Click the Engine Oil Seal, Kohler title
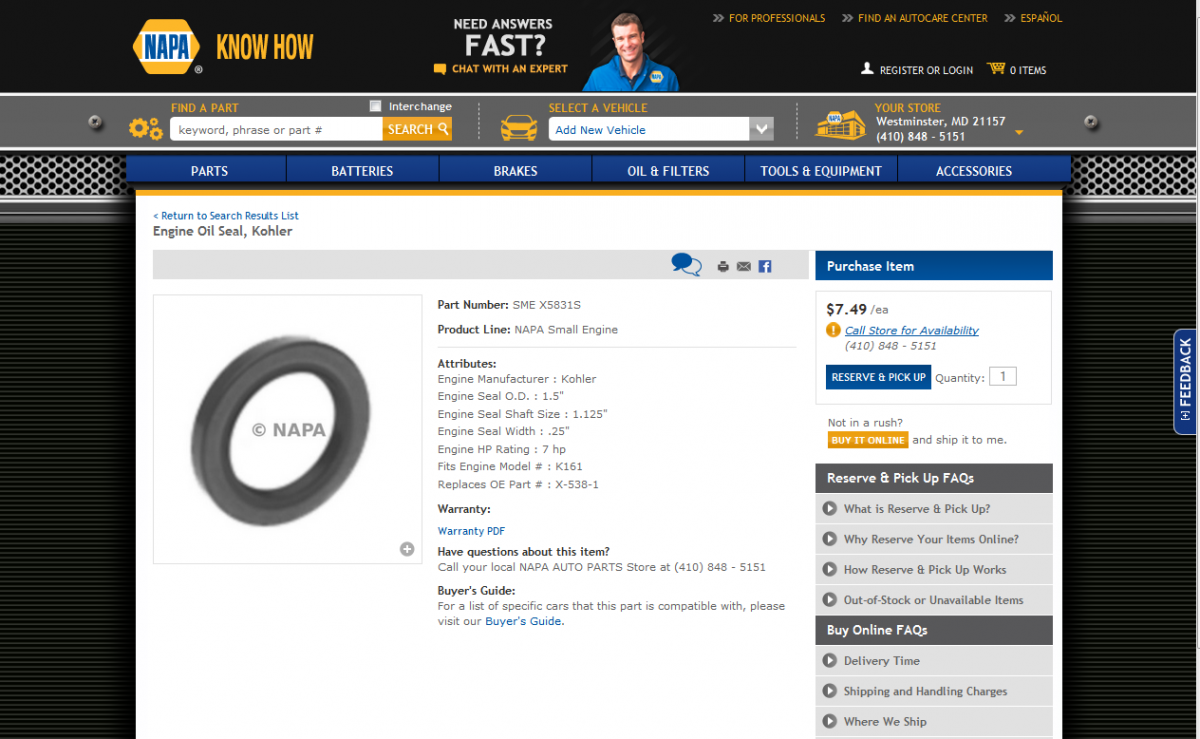This screenshot has width=1200, height=739. (x=222, y=231)
